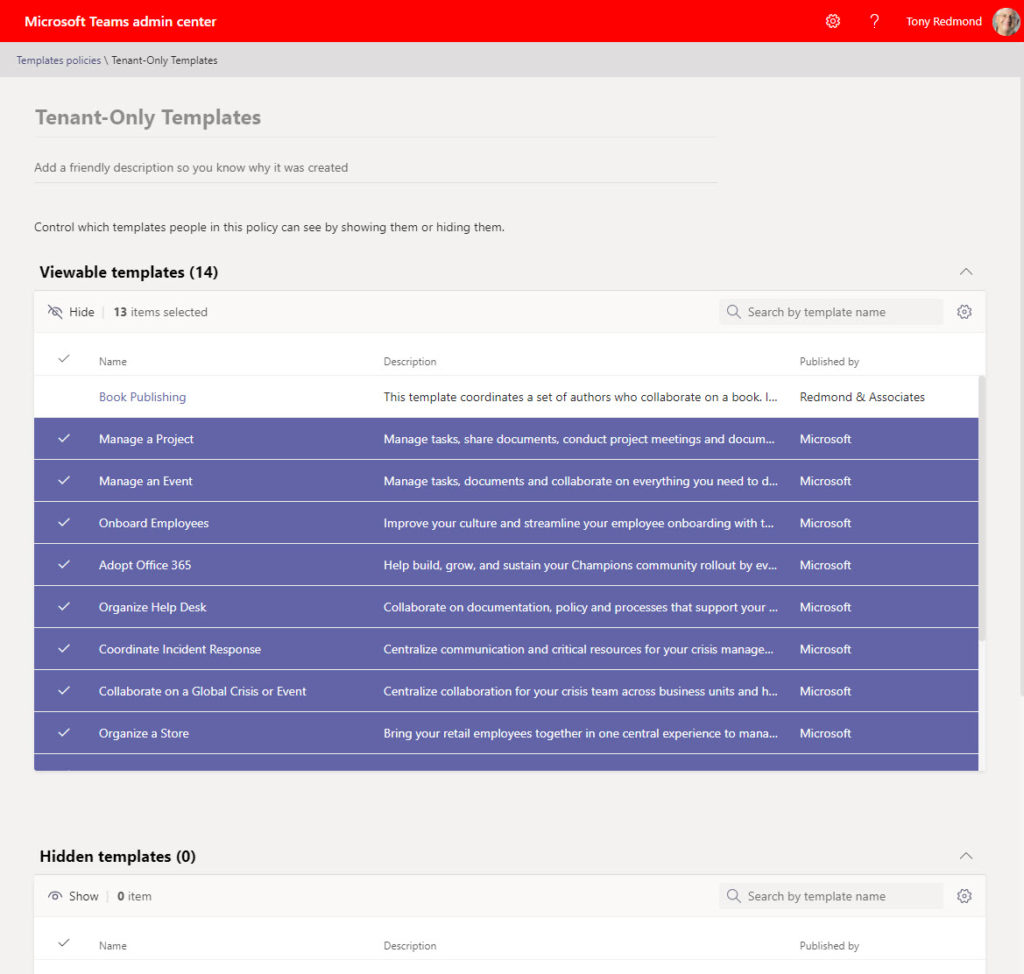The image size is (1024, 974).
Task: Click Published by header in Hidden templates
Action: 829,945
